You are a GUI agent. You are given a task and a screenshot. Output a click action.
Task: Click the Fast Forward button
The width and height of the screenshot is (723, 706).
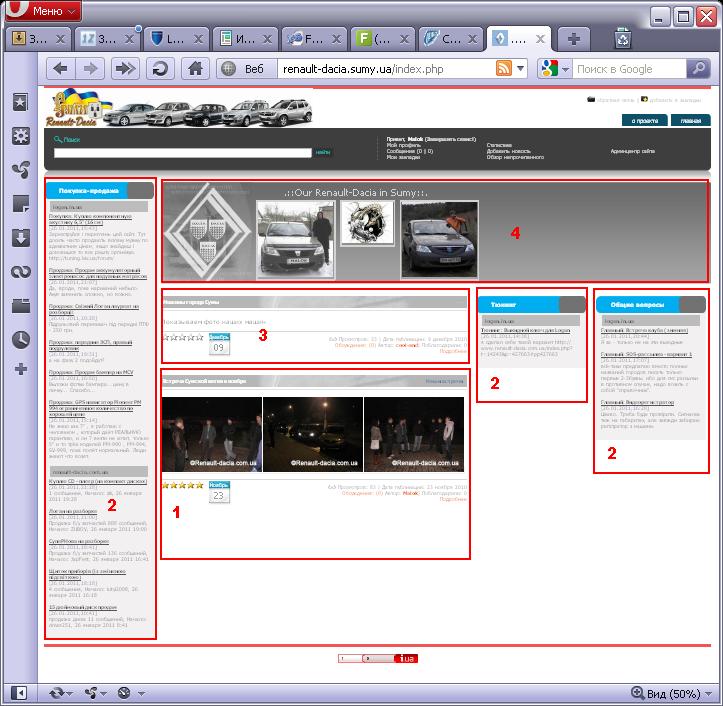pos(124,69)
